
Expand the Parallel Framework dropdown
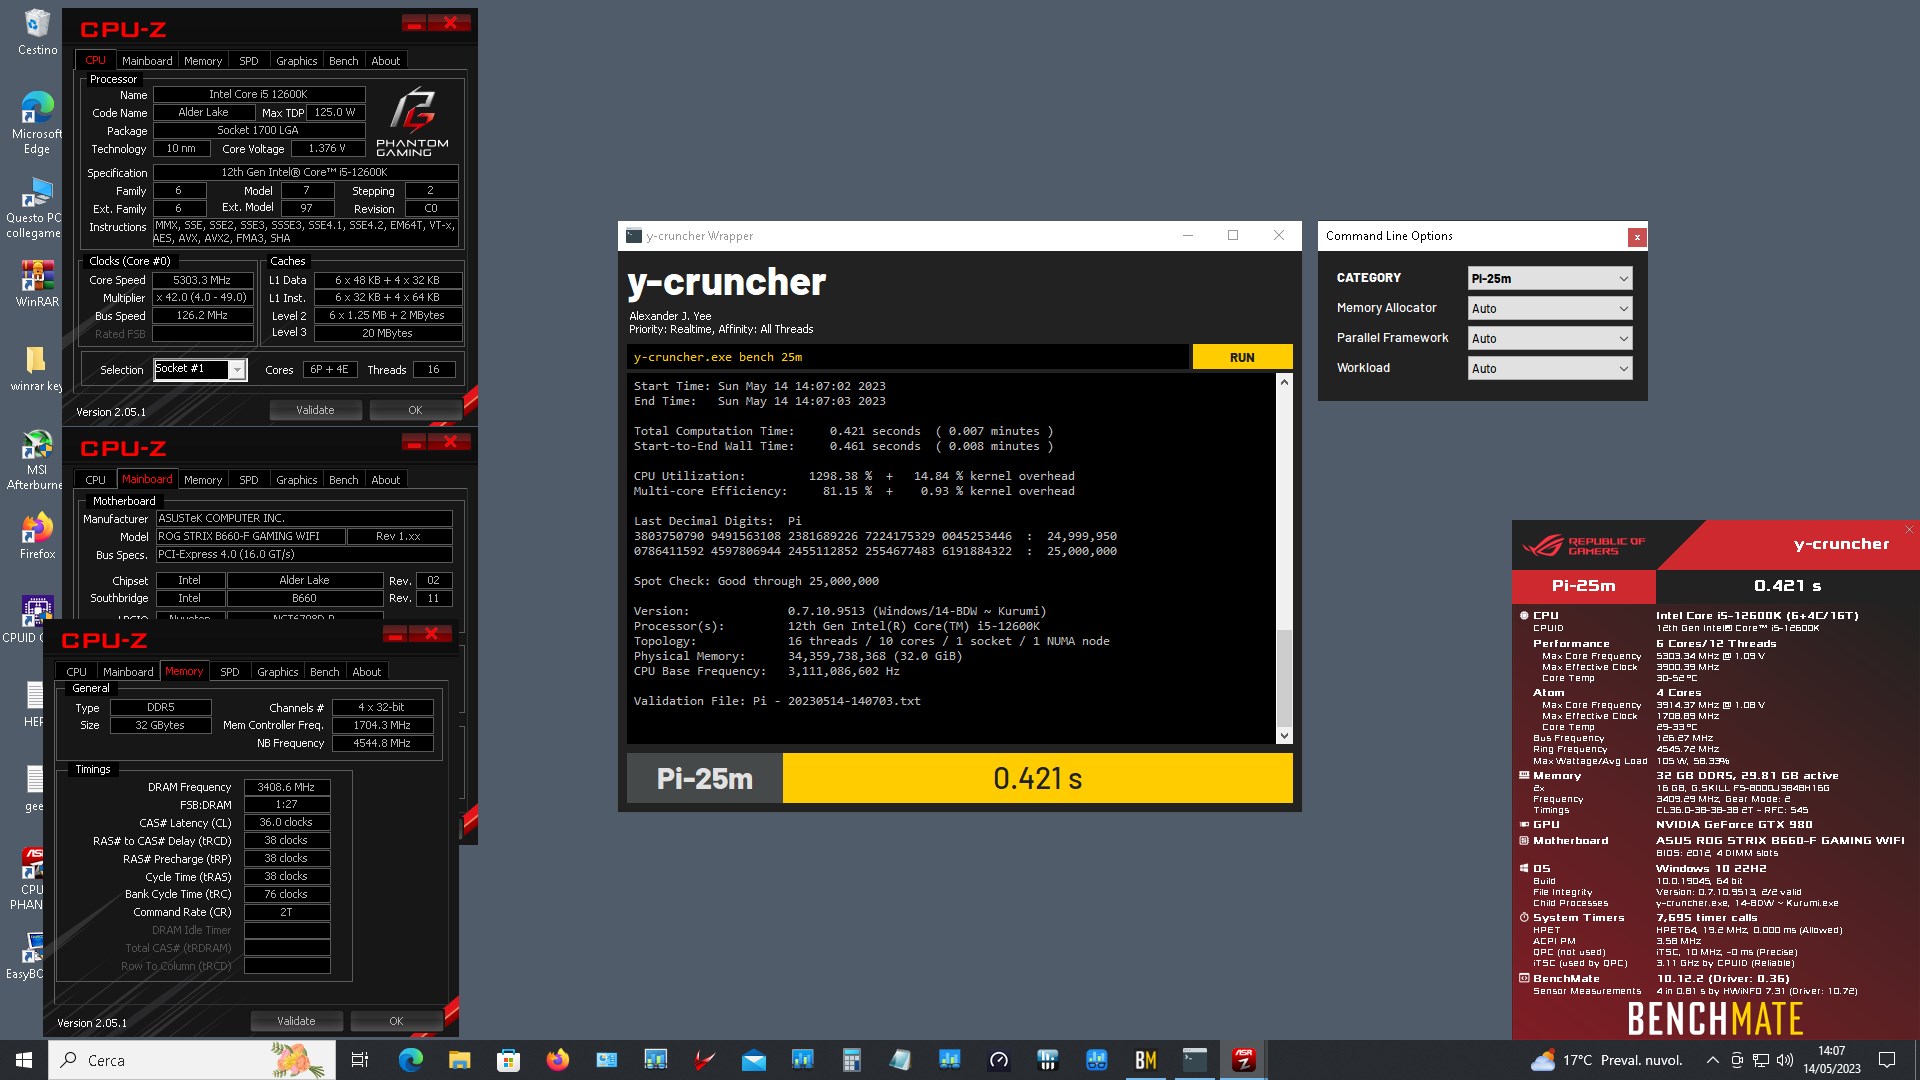click(1550, 338)
